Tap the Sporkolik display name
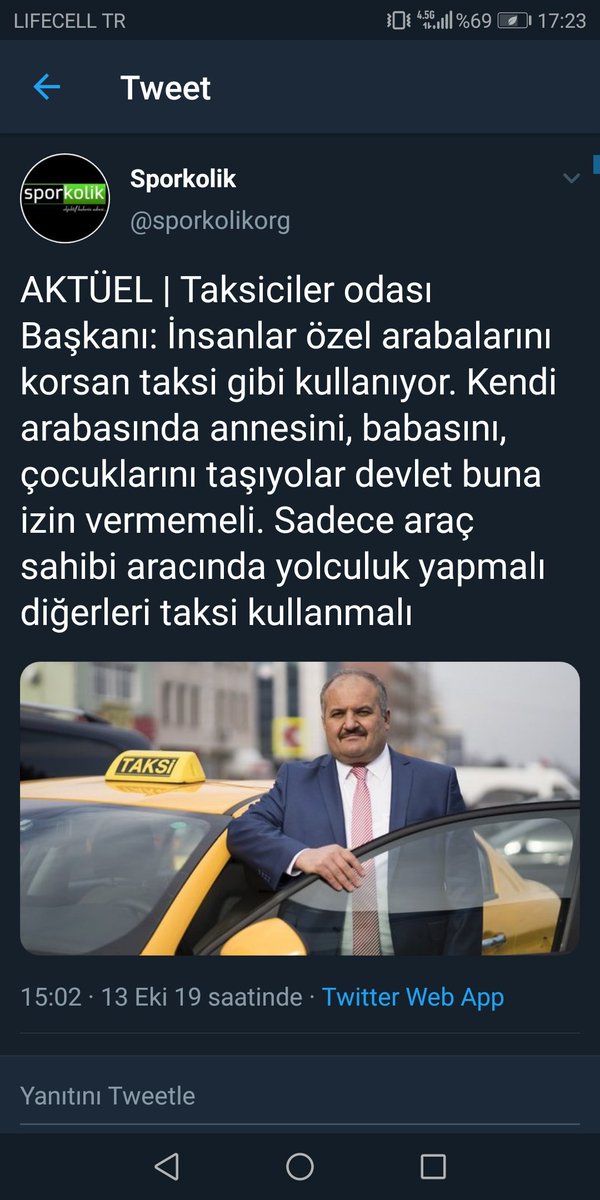This screenshot has width=600, height=1200. [183, 179]
